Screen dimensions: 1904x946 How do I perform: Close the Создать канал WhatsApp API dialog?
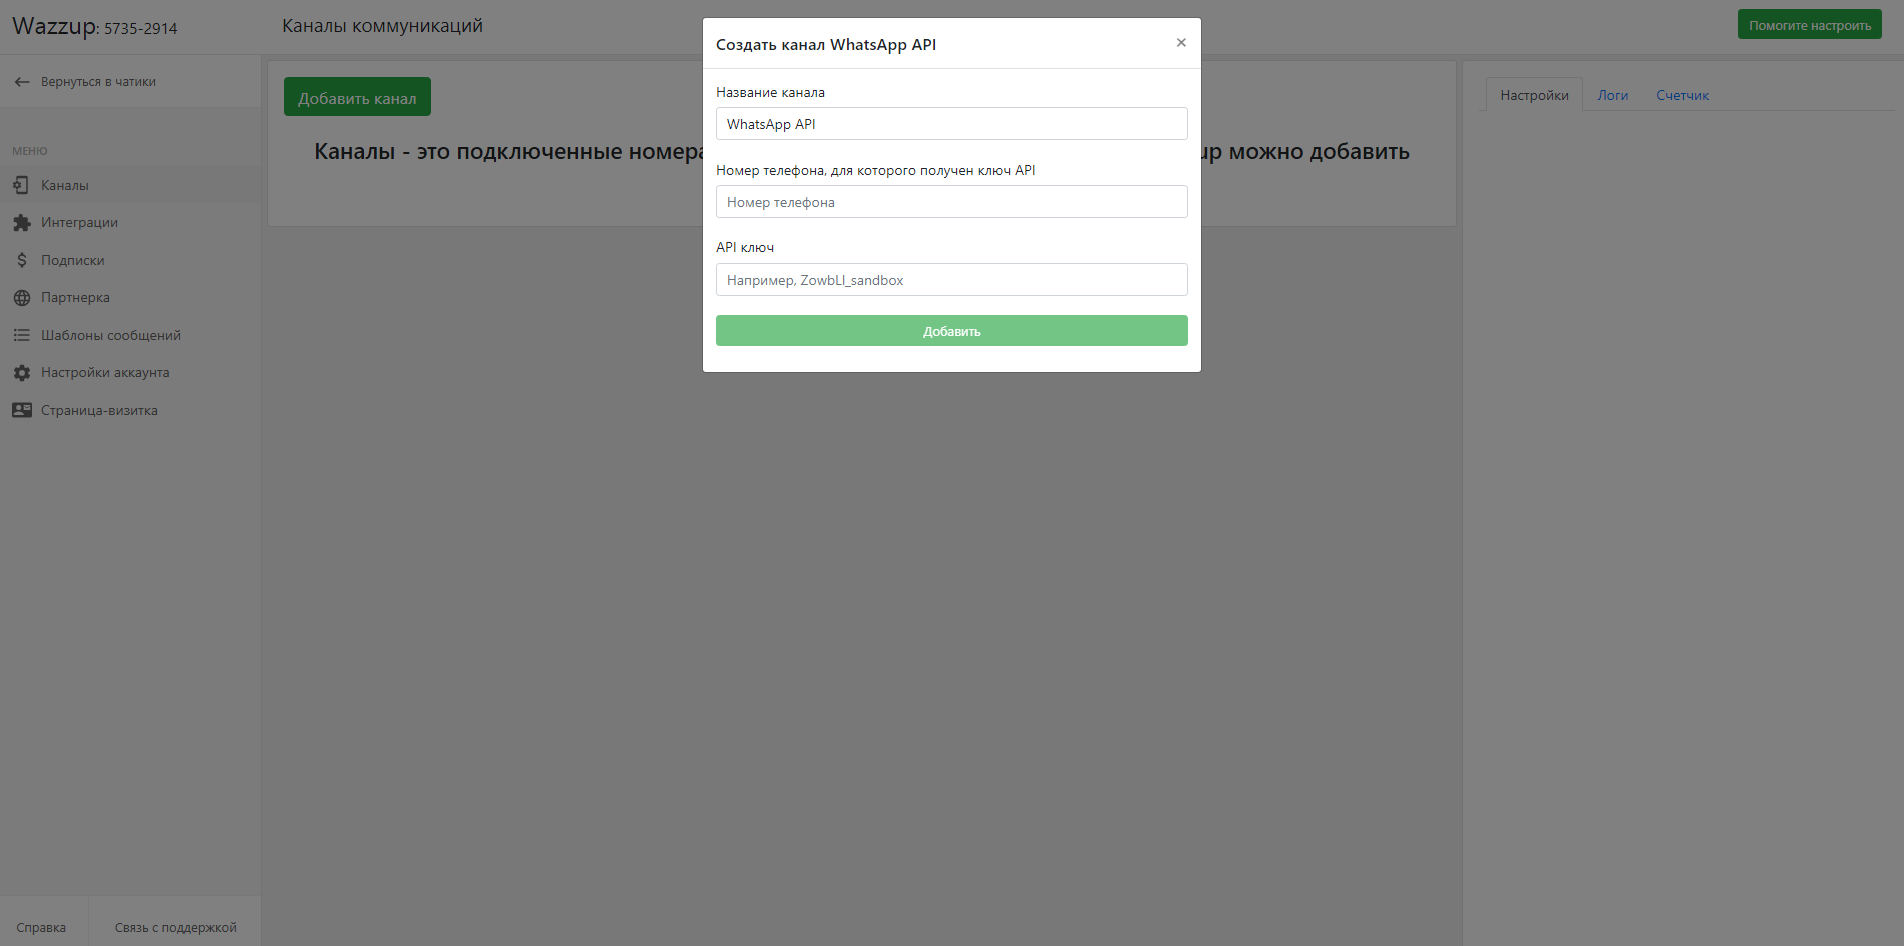pos(1181,43)
